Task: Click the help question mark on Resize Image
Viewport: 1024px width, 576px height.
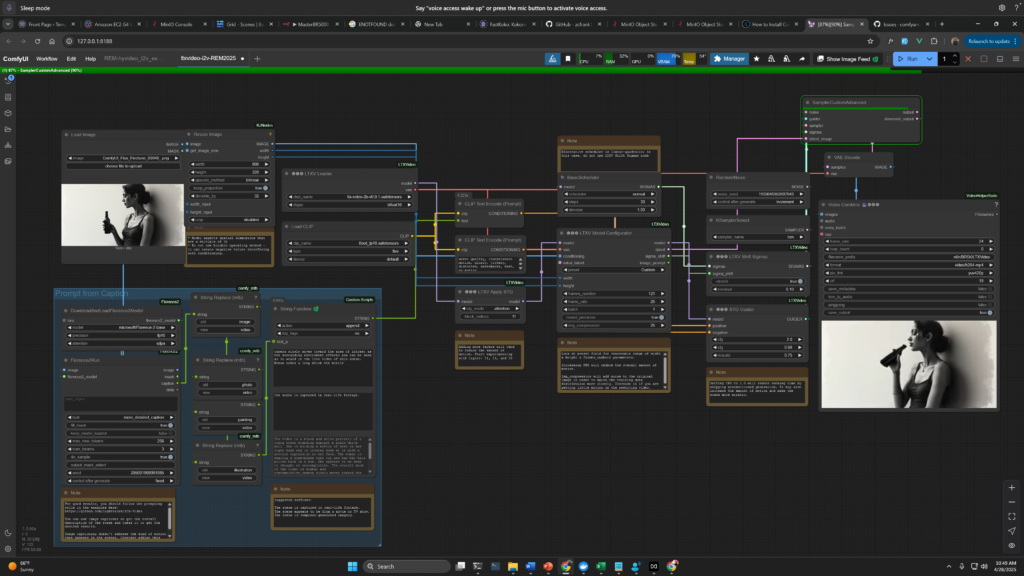Action: tap(270, 135)
